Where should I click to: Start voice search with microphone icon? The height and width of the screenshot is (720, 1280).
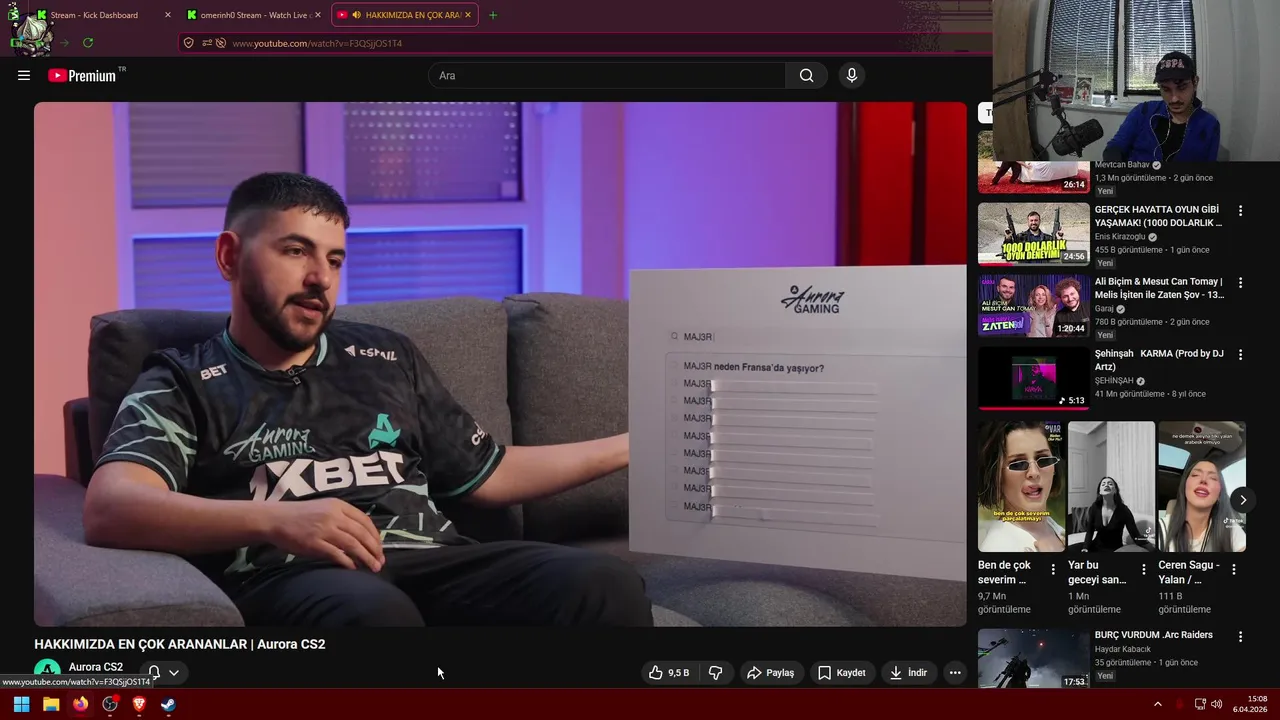click(851, 75)
